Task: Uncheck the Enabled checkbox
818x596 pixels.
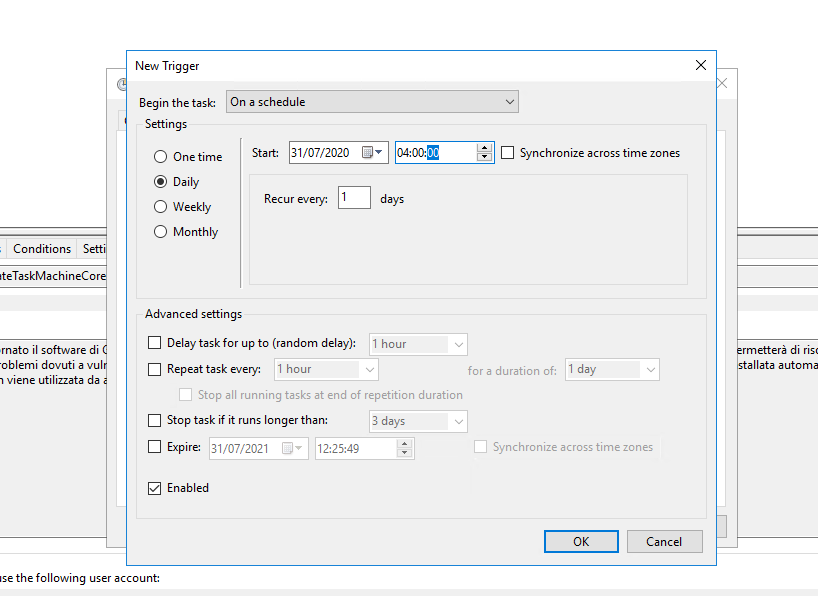Action: coord(154,488)
